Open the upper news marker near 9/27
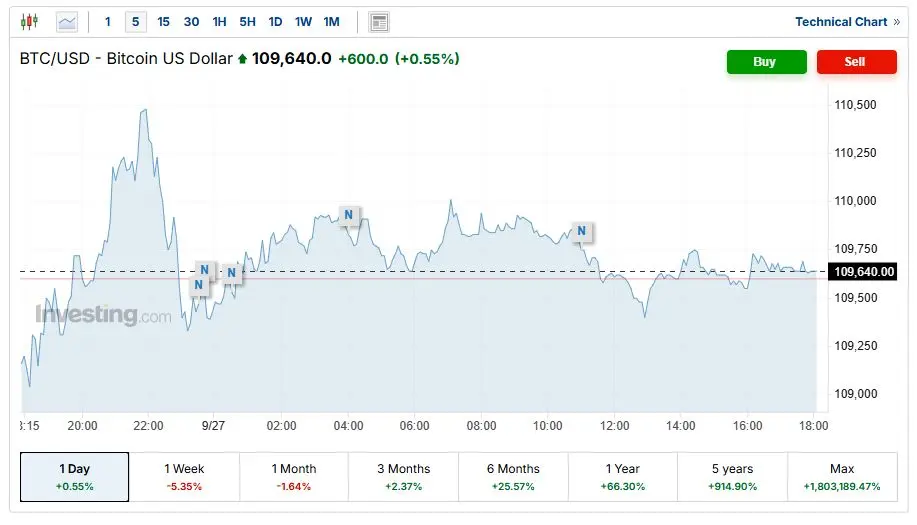 (205, 270)
